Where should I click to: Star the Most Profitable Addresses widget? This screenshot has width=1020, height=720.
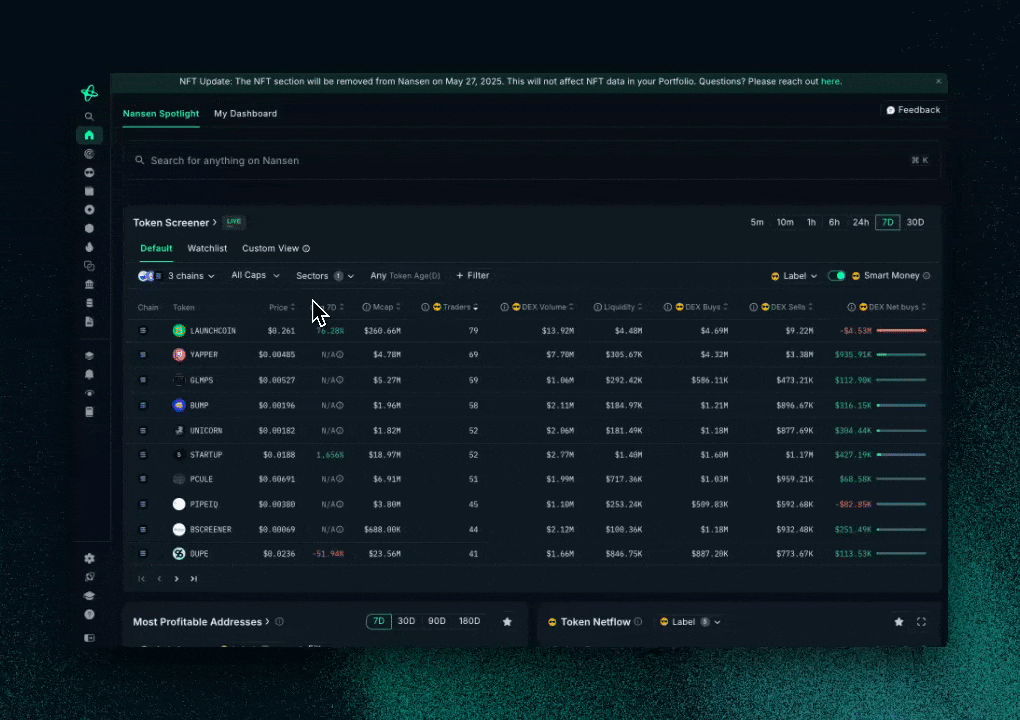507,622
